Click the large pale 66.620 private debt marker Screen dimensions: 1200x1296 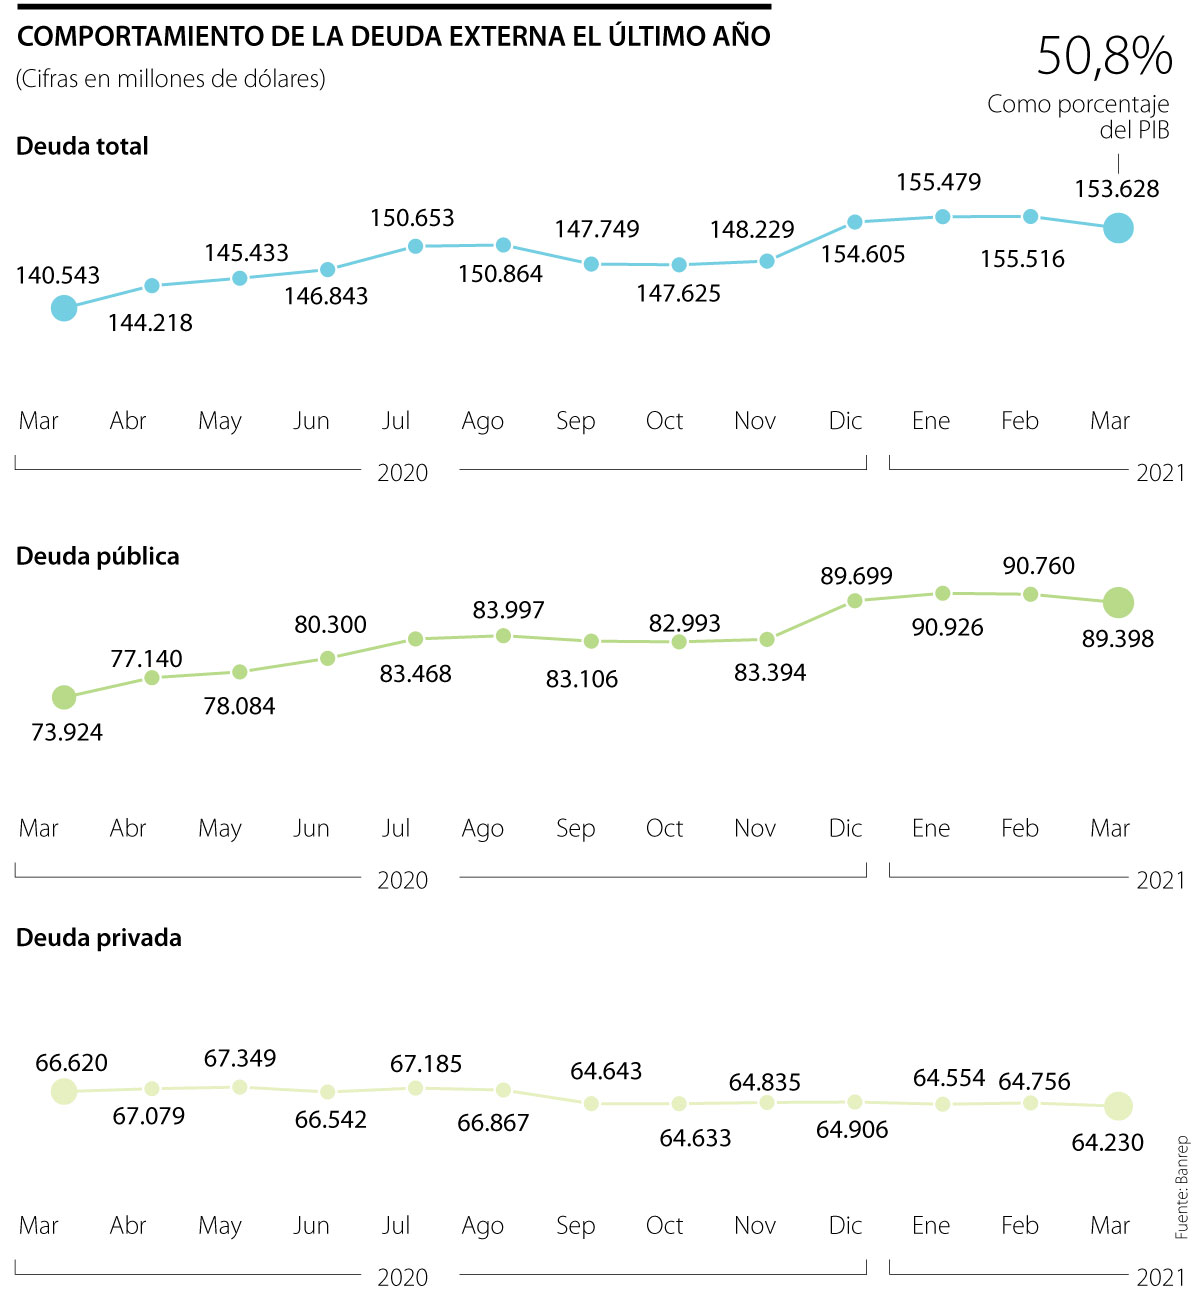point(63,1091)
